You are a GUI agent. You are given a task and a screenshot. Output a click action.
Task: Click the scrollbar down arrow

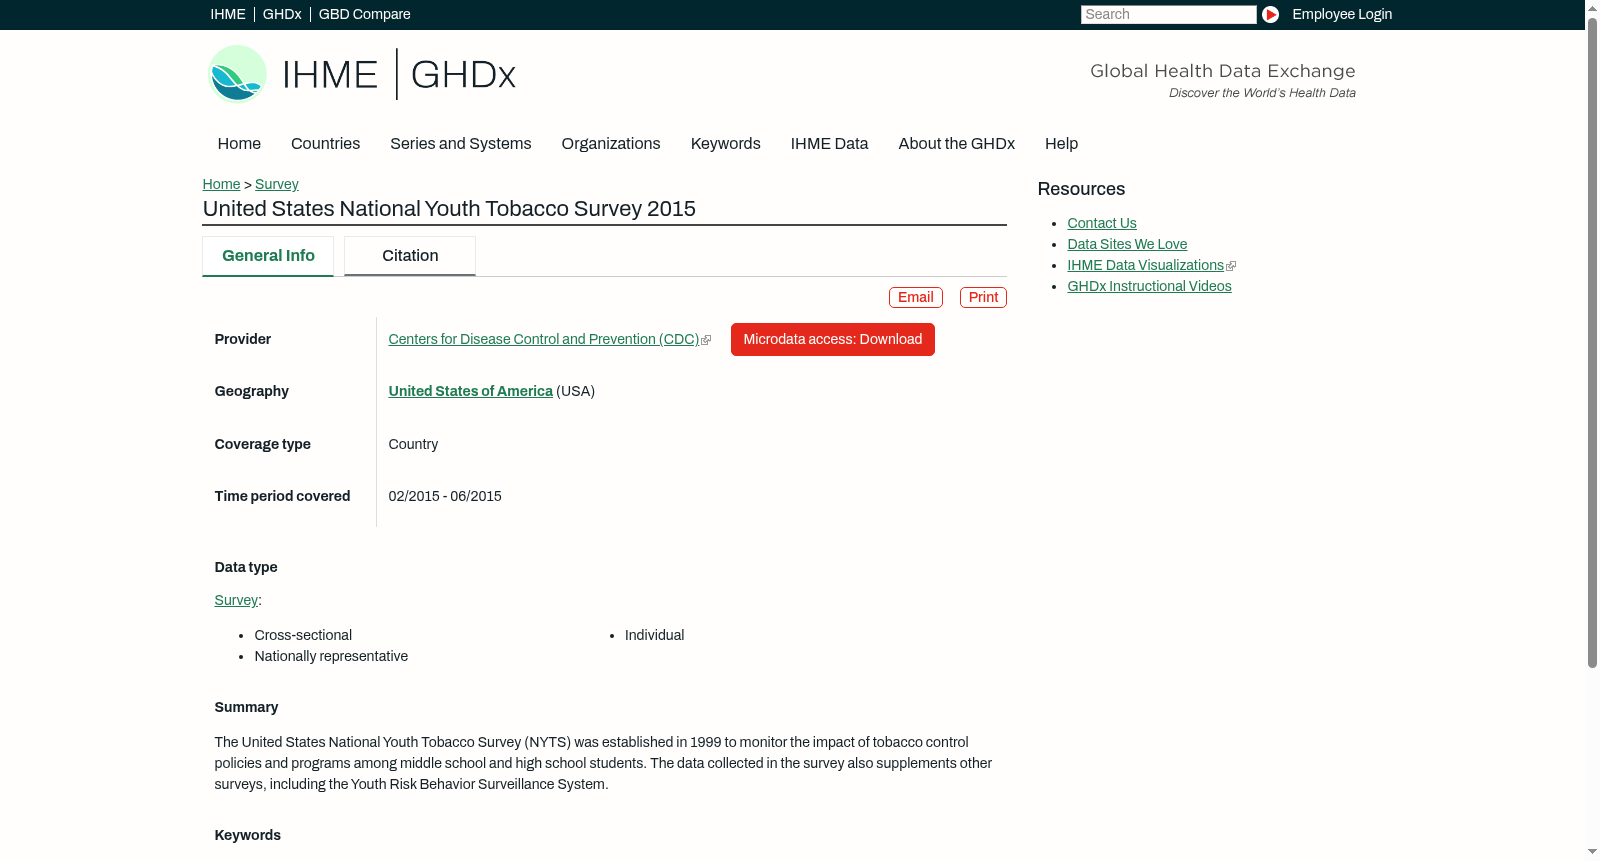[1592, 852]
